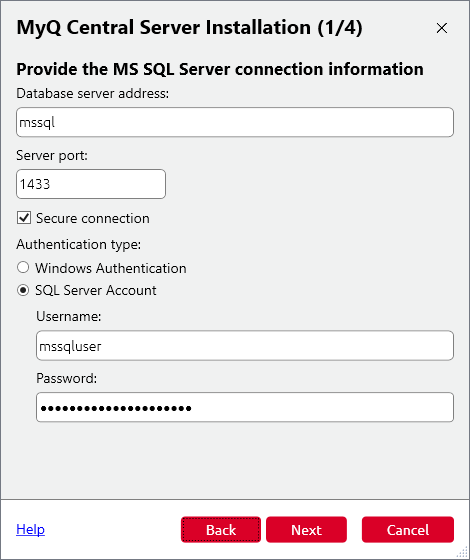Proceed with the Next button
470x560 pixels.
tap(306, 530)
